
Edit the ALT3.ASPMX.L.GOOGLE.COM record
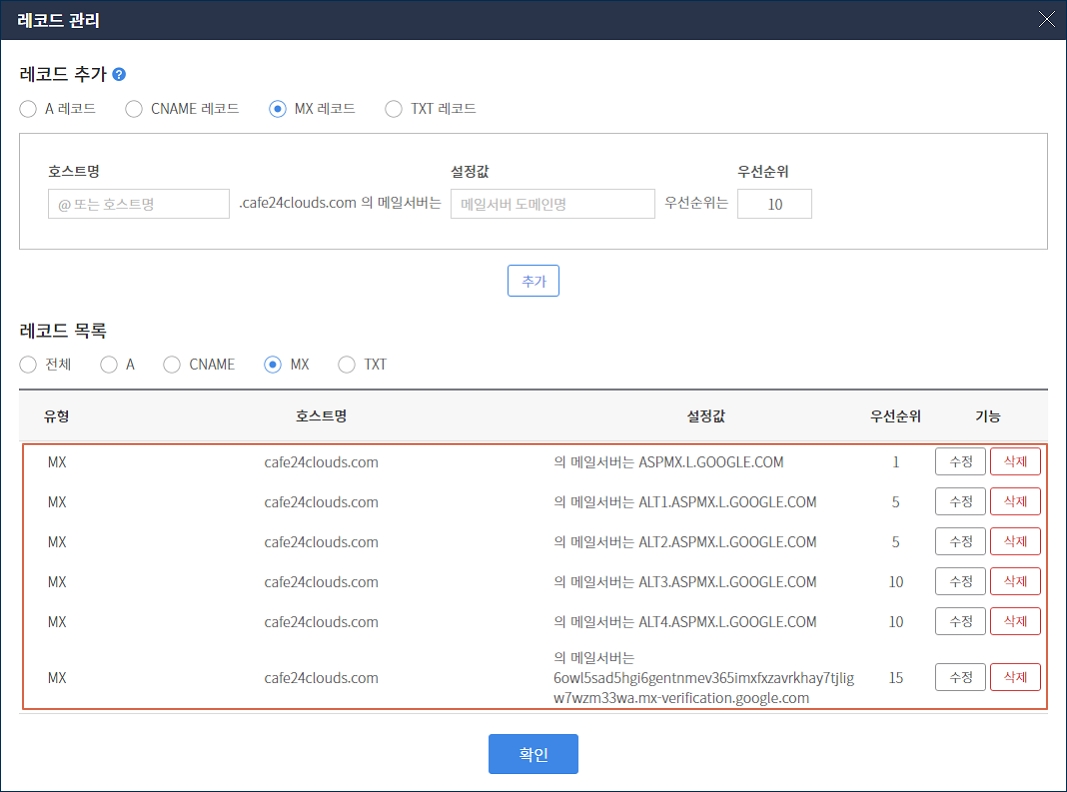(960, 582)
